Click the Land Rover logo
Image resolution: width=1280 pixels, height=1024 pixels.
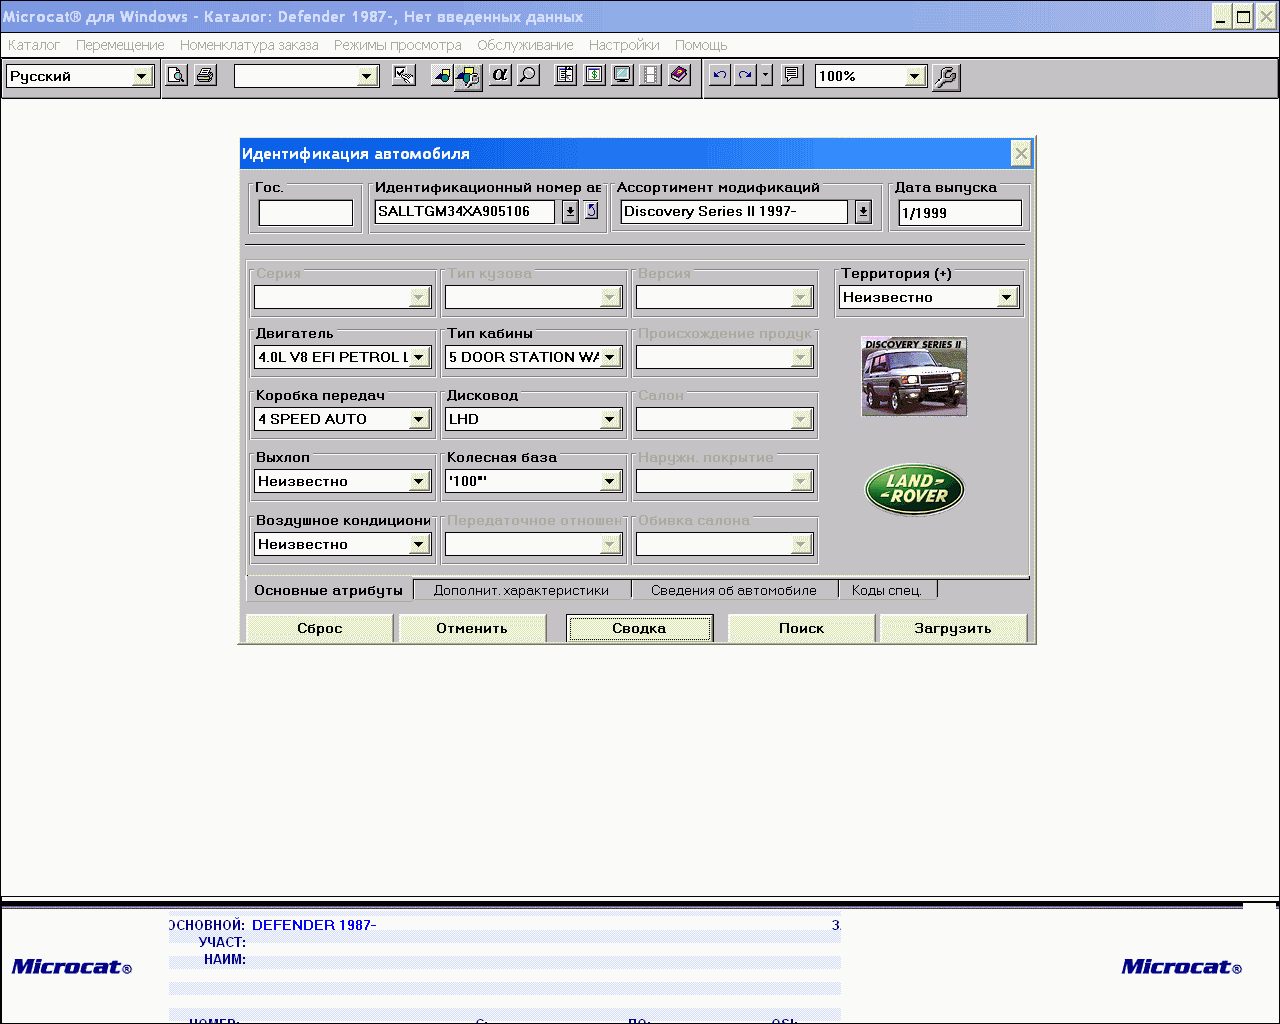(914, 489)
